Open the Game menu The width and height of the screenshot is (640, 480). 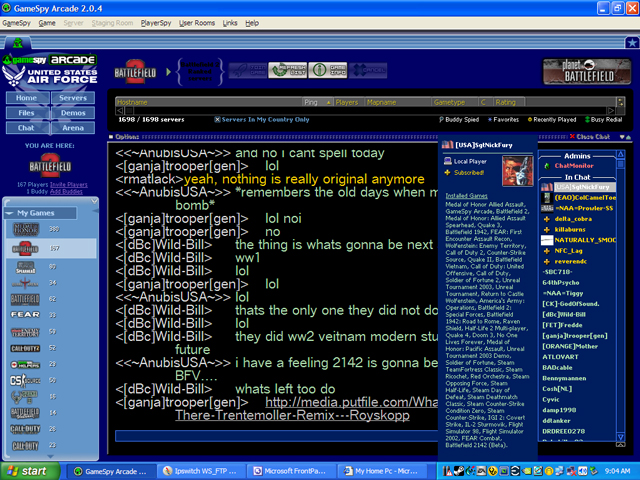point(47,23)
